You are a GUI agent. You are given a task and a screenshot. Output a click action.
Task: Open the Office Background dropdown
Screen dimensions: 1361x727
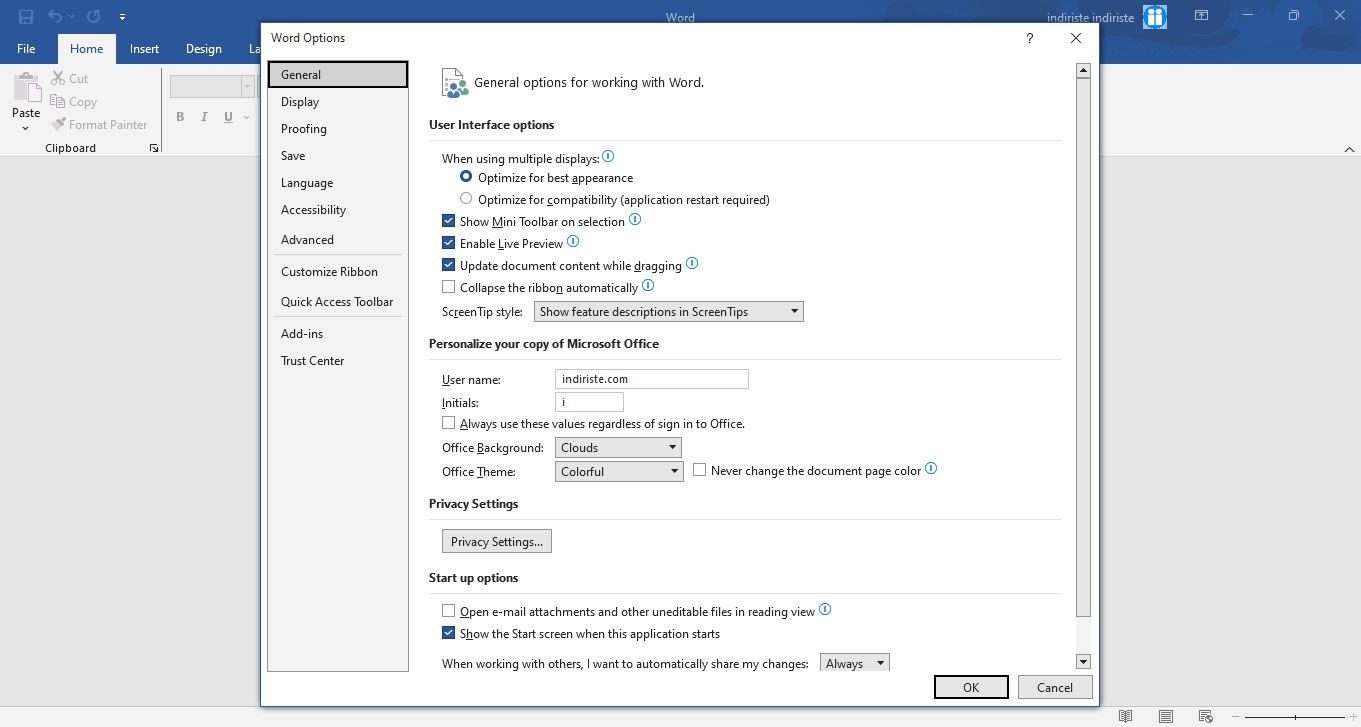[x=619, y=448]
